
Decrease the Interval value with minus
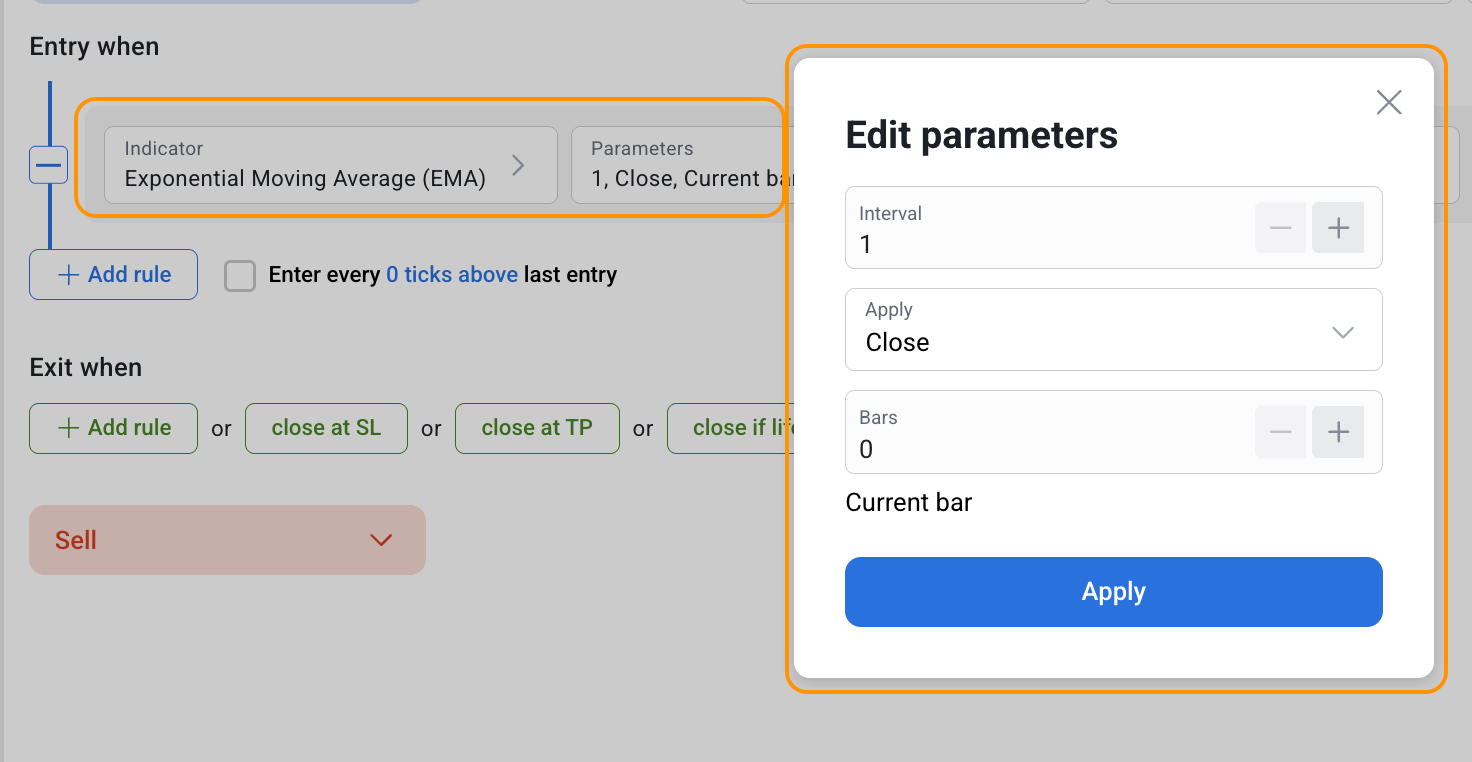[1280, 228]
